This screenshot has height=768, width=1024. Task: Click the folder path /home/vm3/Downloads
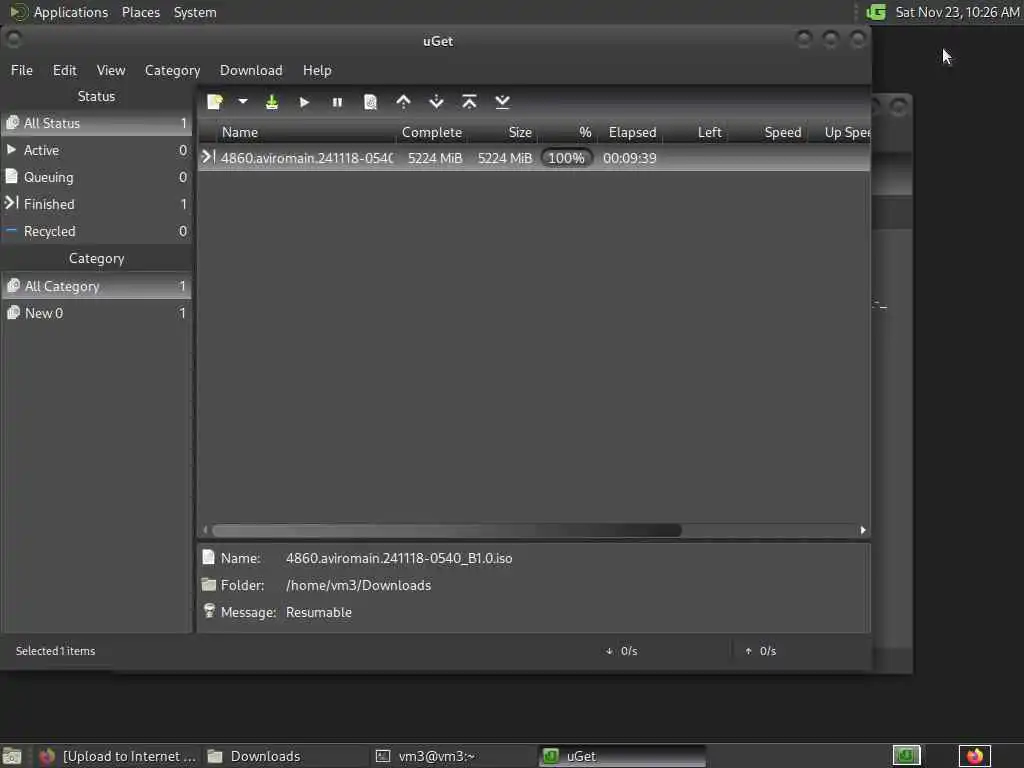pos(359,585)
